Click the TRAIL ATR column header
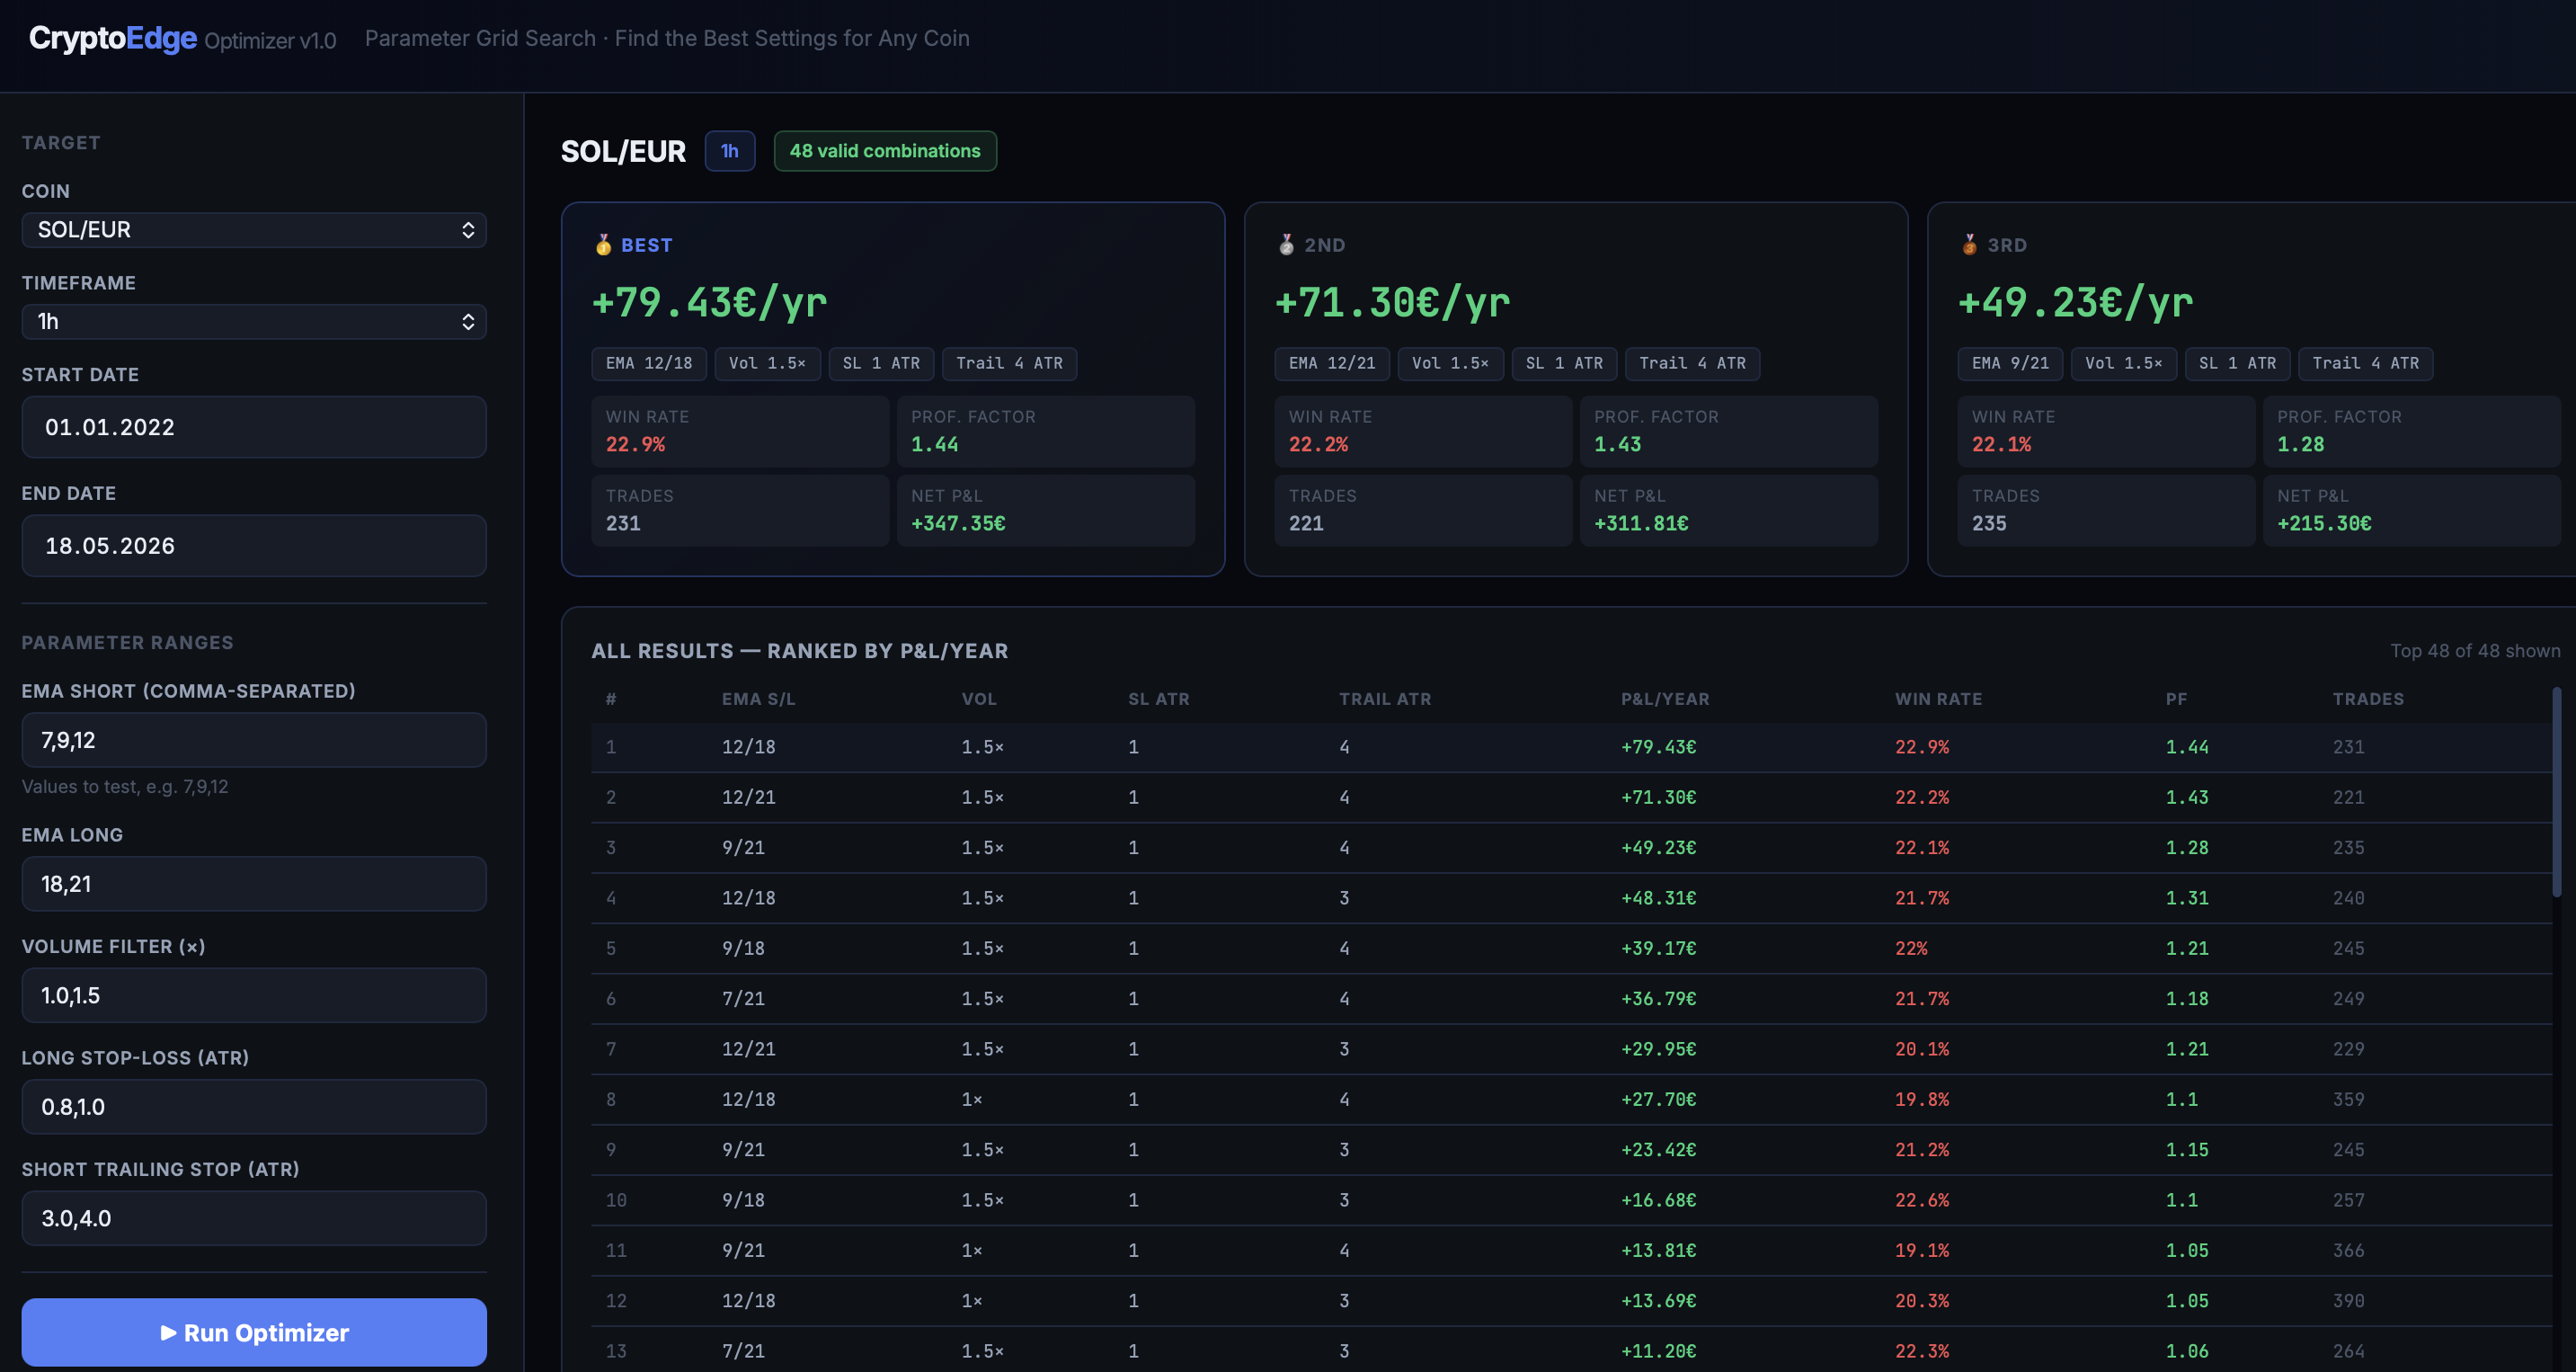Viewport: 2576px width, 1372px height. [x=1385, y=699]
